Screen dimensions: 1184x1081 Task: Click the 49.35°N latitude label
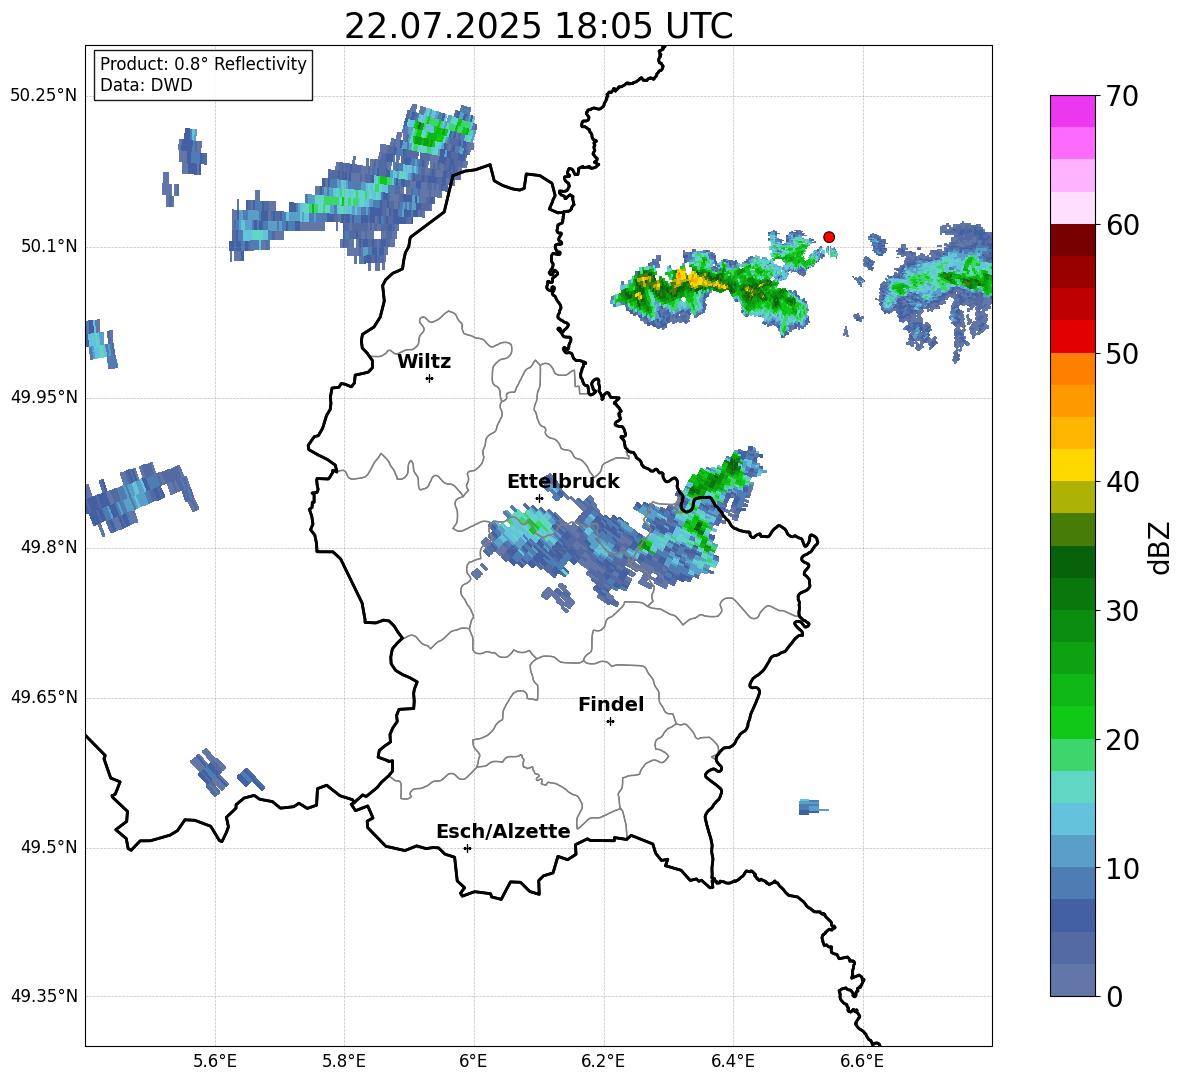[44, 996]
